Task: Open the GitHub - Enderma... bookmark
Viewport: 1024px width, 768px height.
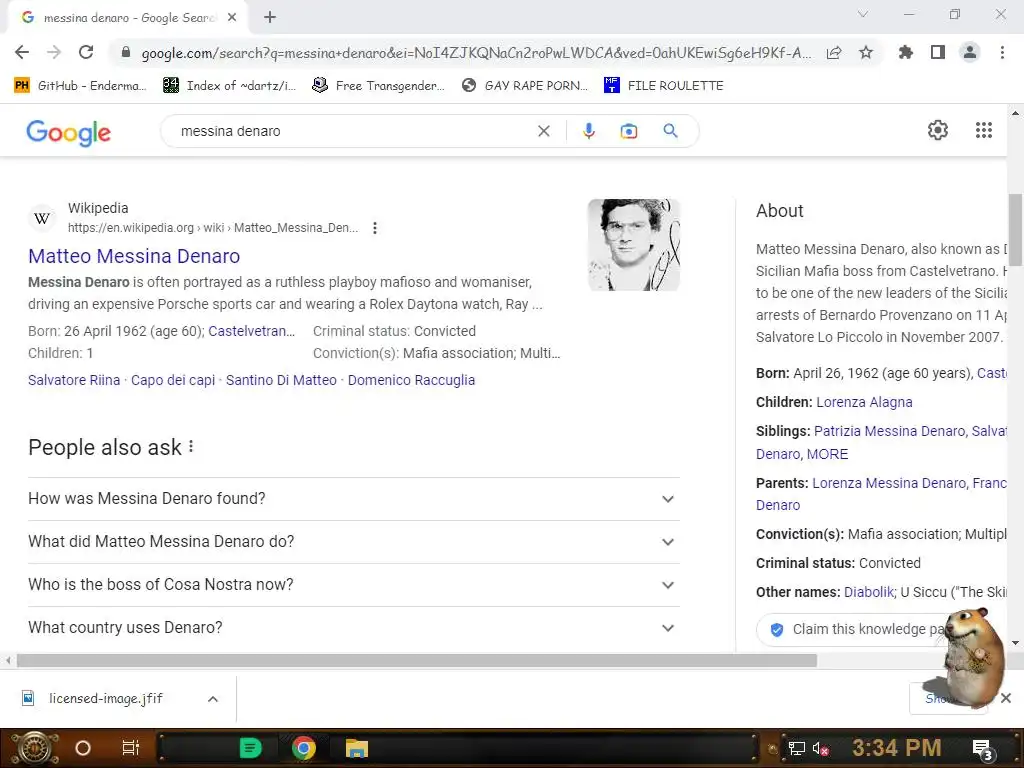Action: 80,86
